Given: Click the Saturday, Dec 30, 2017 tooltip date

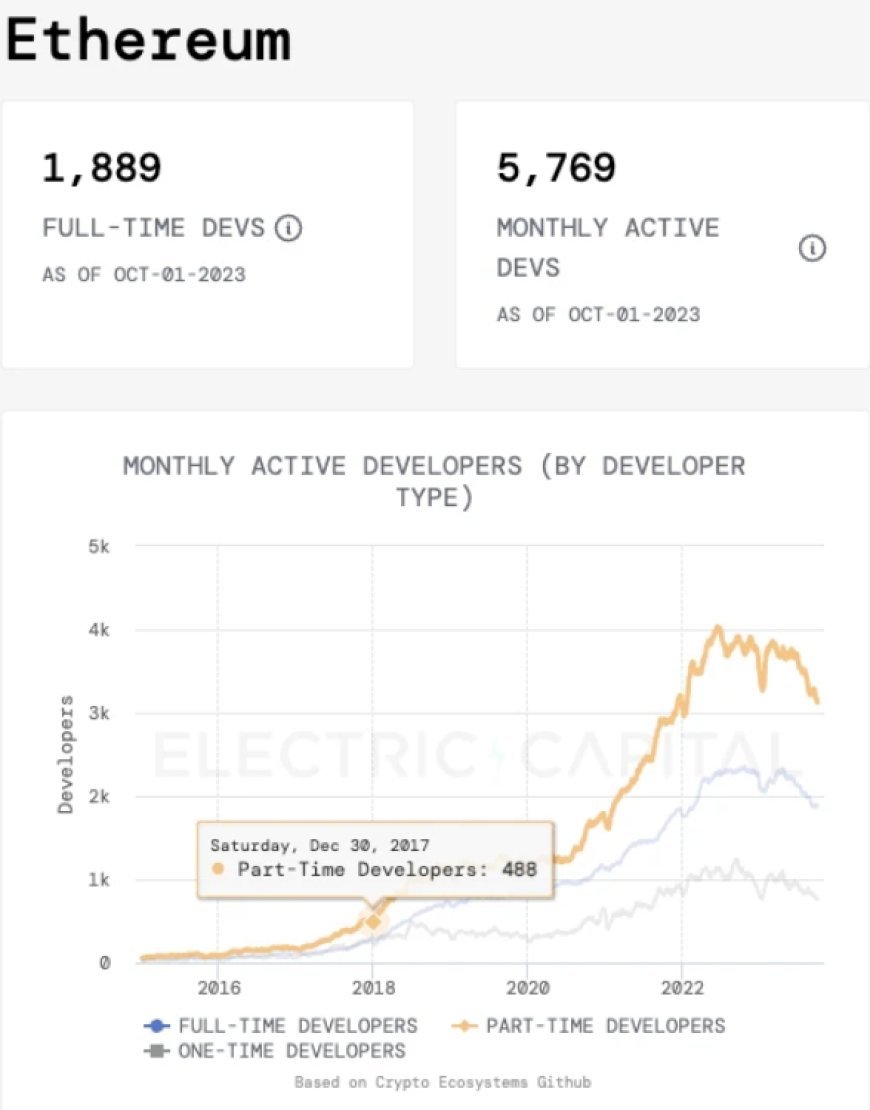Looking at the screenshot, I should (x=320, y=845).
